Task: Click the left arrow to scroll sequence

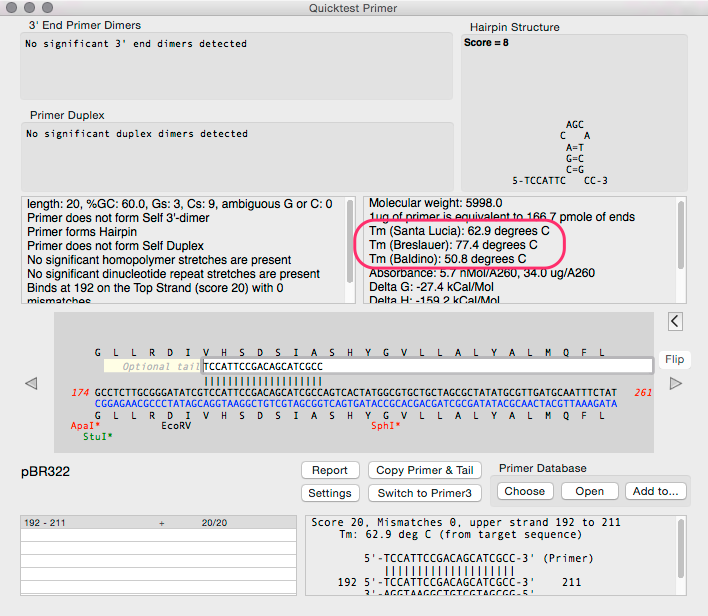Action: (x=31, y=383)
